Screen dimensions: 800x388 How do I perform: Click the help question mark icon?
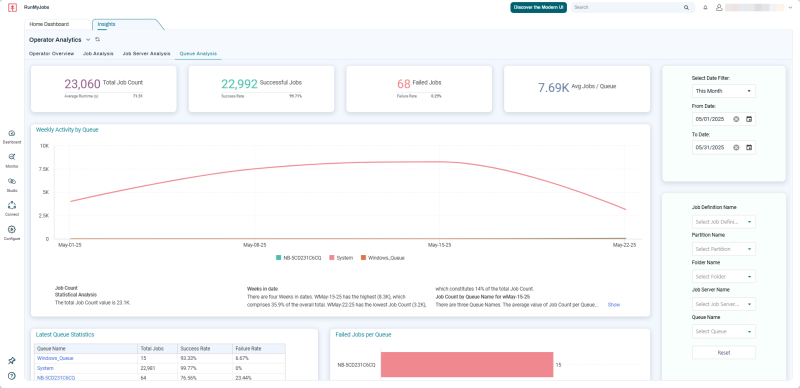[x=12, y=376]
